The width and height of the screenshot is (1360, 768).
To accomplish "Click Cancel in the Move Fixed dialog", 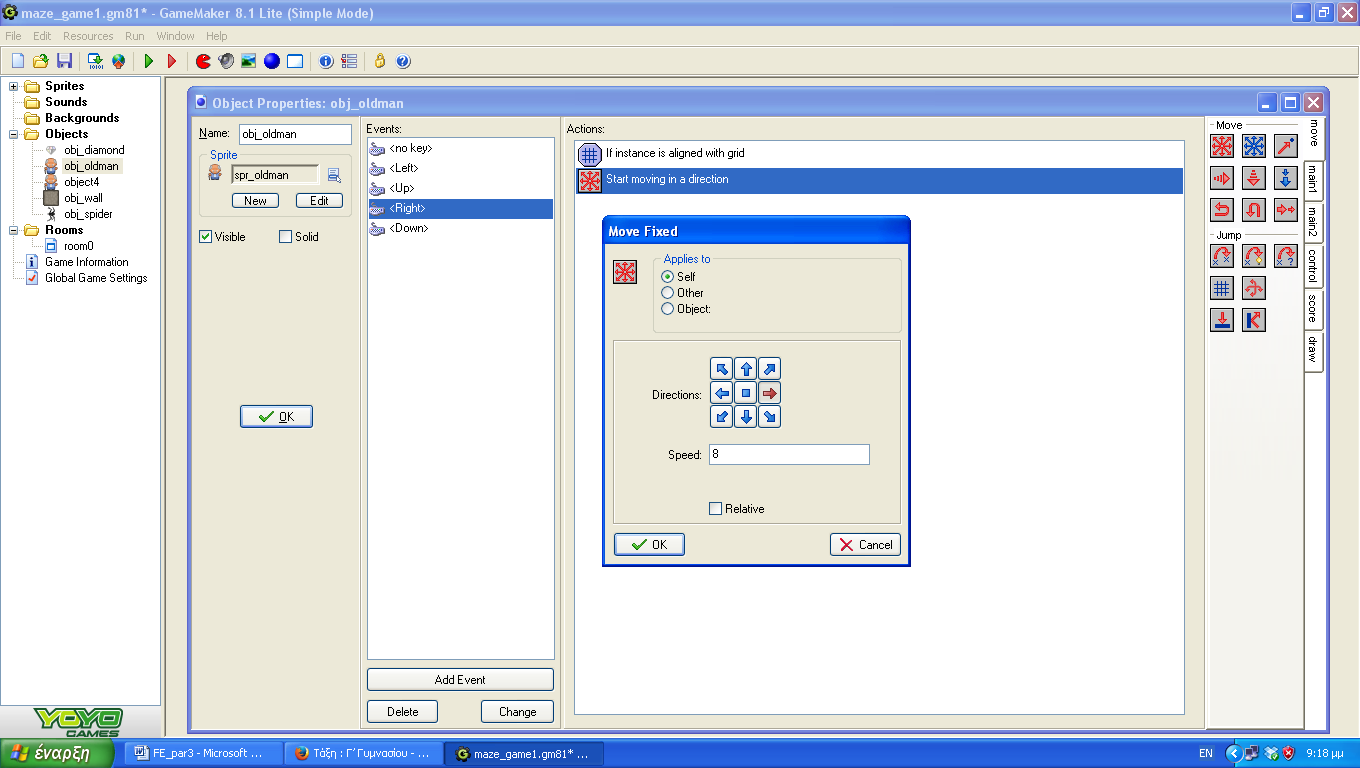I will (865, 545).
